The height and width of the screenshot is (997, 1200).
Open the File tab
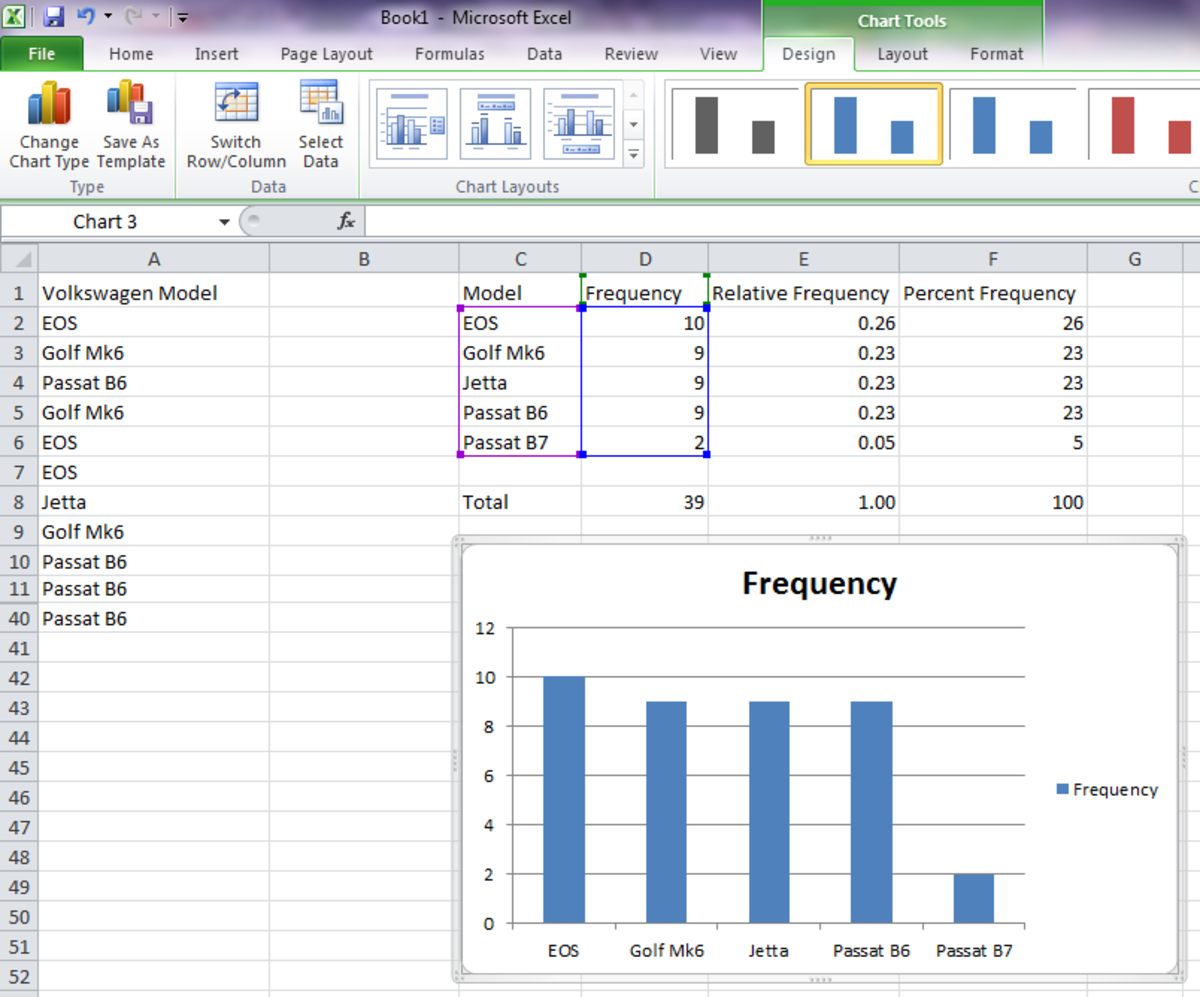click(x=42, y=54)
